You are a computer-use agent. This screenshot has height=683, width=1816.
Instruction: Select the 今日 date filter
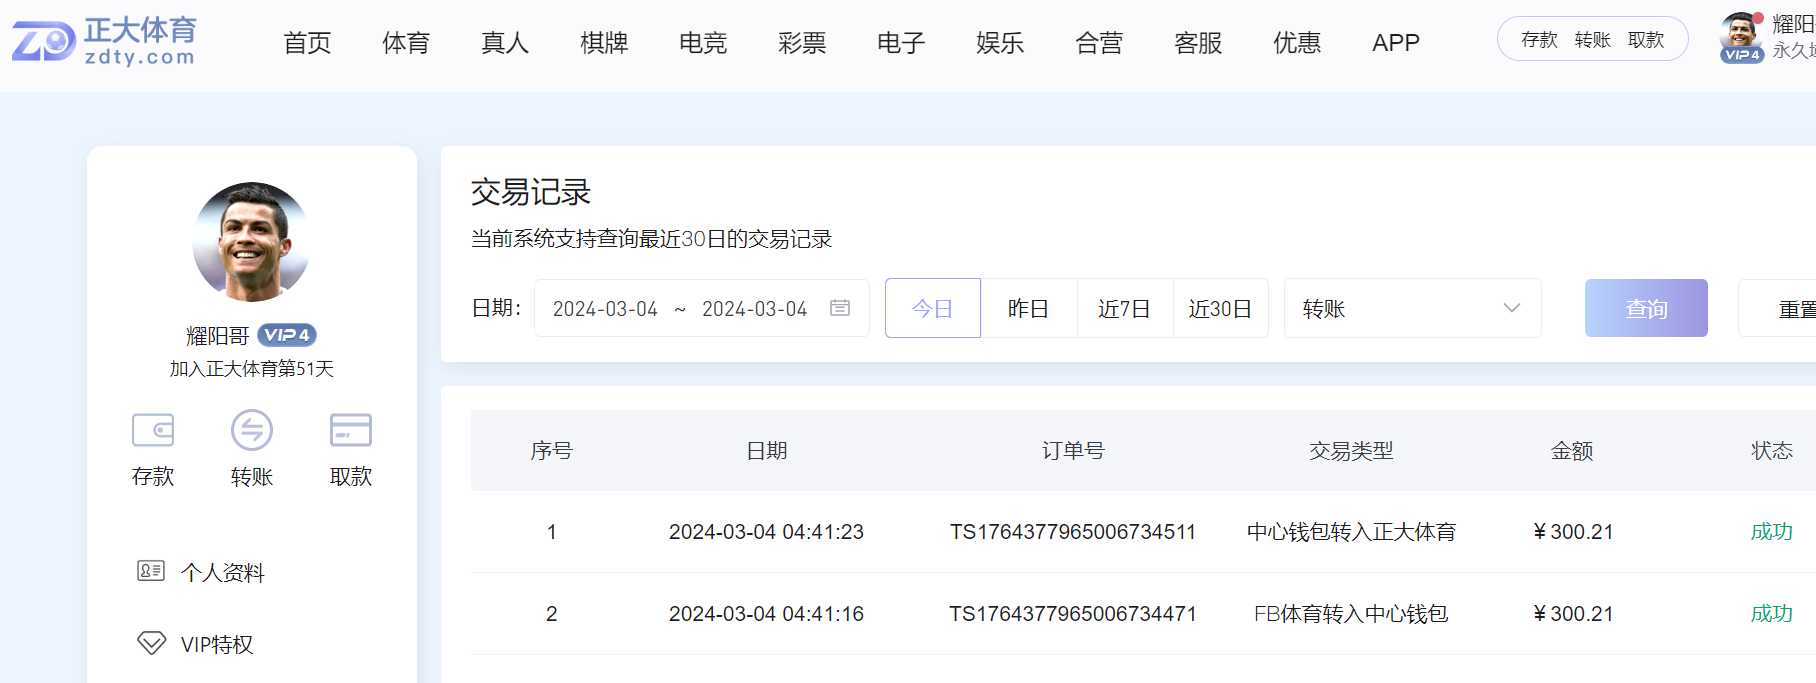pyautogui.click(x=932, y=309)
